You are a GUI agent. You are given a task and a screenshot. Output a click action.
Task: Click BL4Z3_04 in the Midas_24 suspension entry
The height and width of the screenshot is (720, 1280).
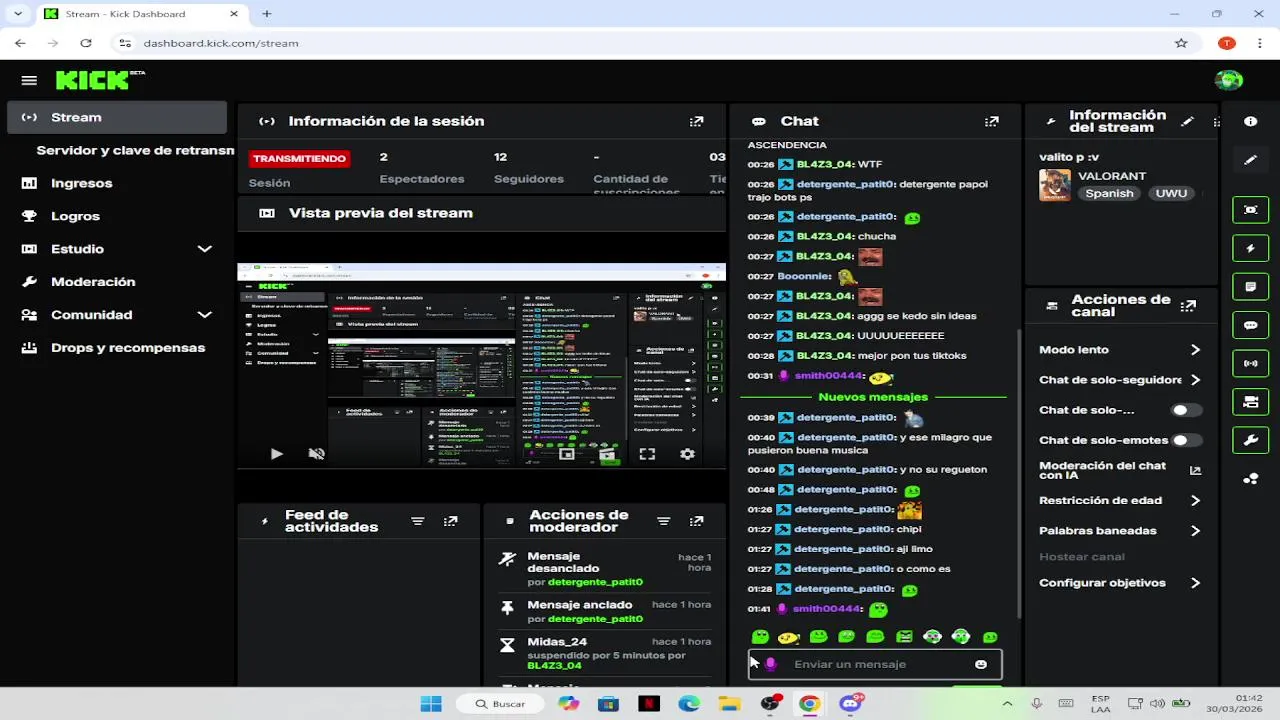click(554, 666)
